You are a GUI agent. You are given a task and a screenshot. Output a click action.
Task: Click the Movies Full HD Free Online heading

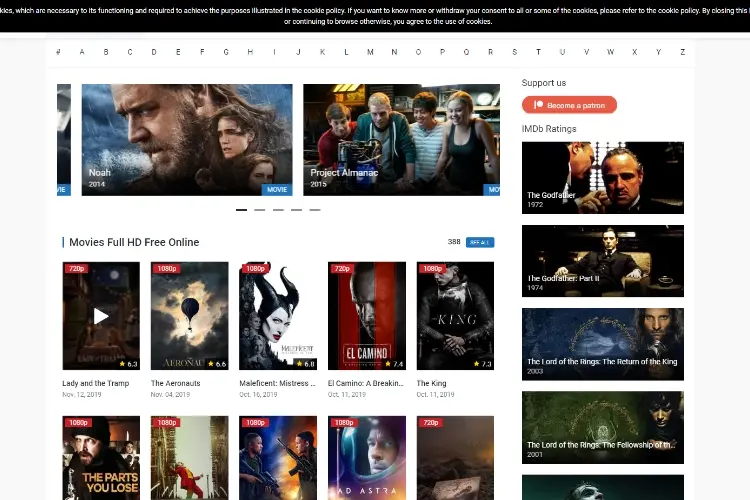(134, 242)
